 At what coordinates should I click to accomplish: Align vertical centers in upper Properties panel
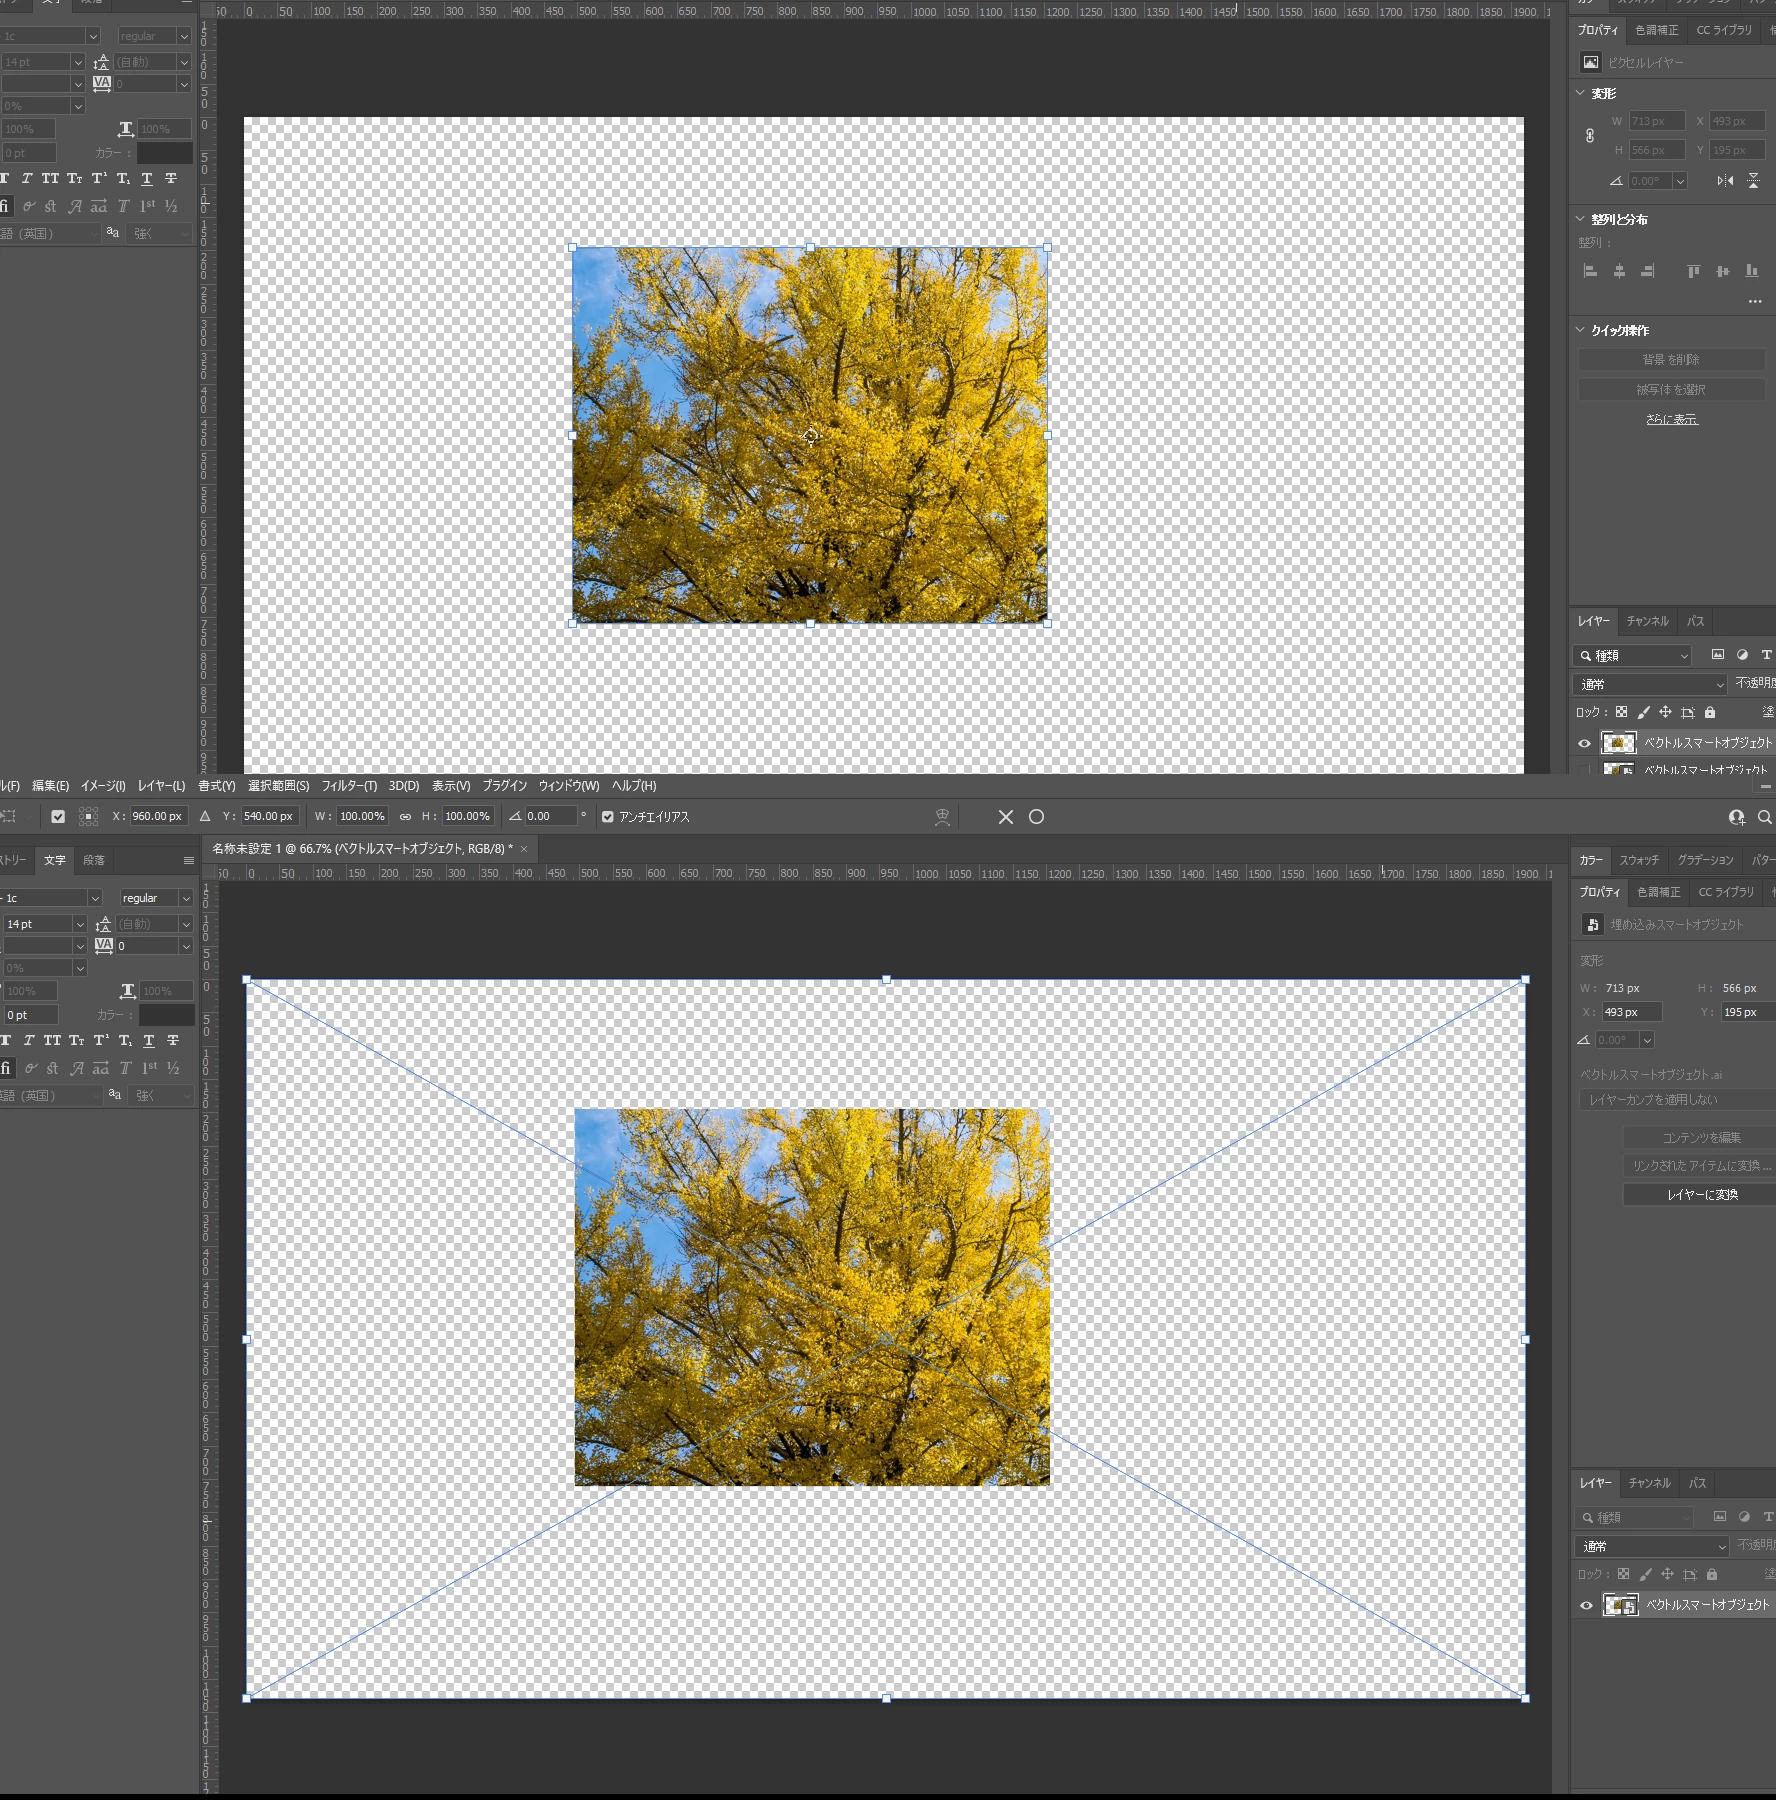[x=1722, y=271]
